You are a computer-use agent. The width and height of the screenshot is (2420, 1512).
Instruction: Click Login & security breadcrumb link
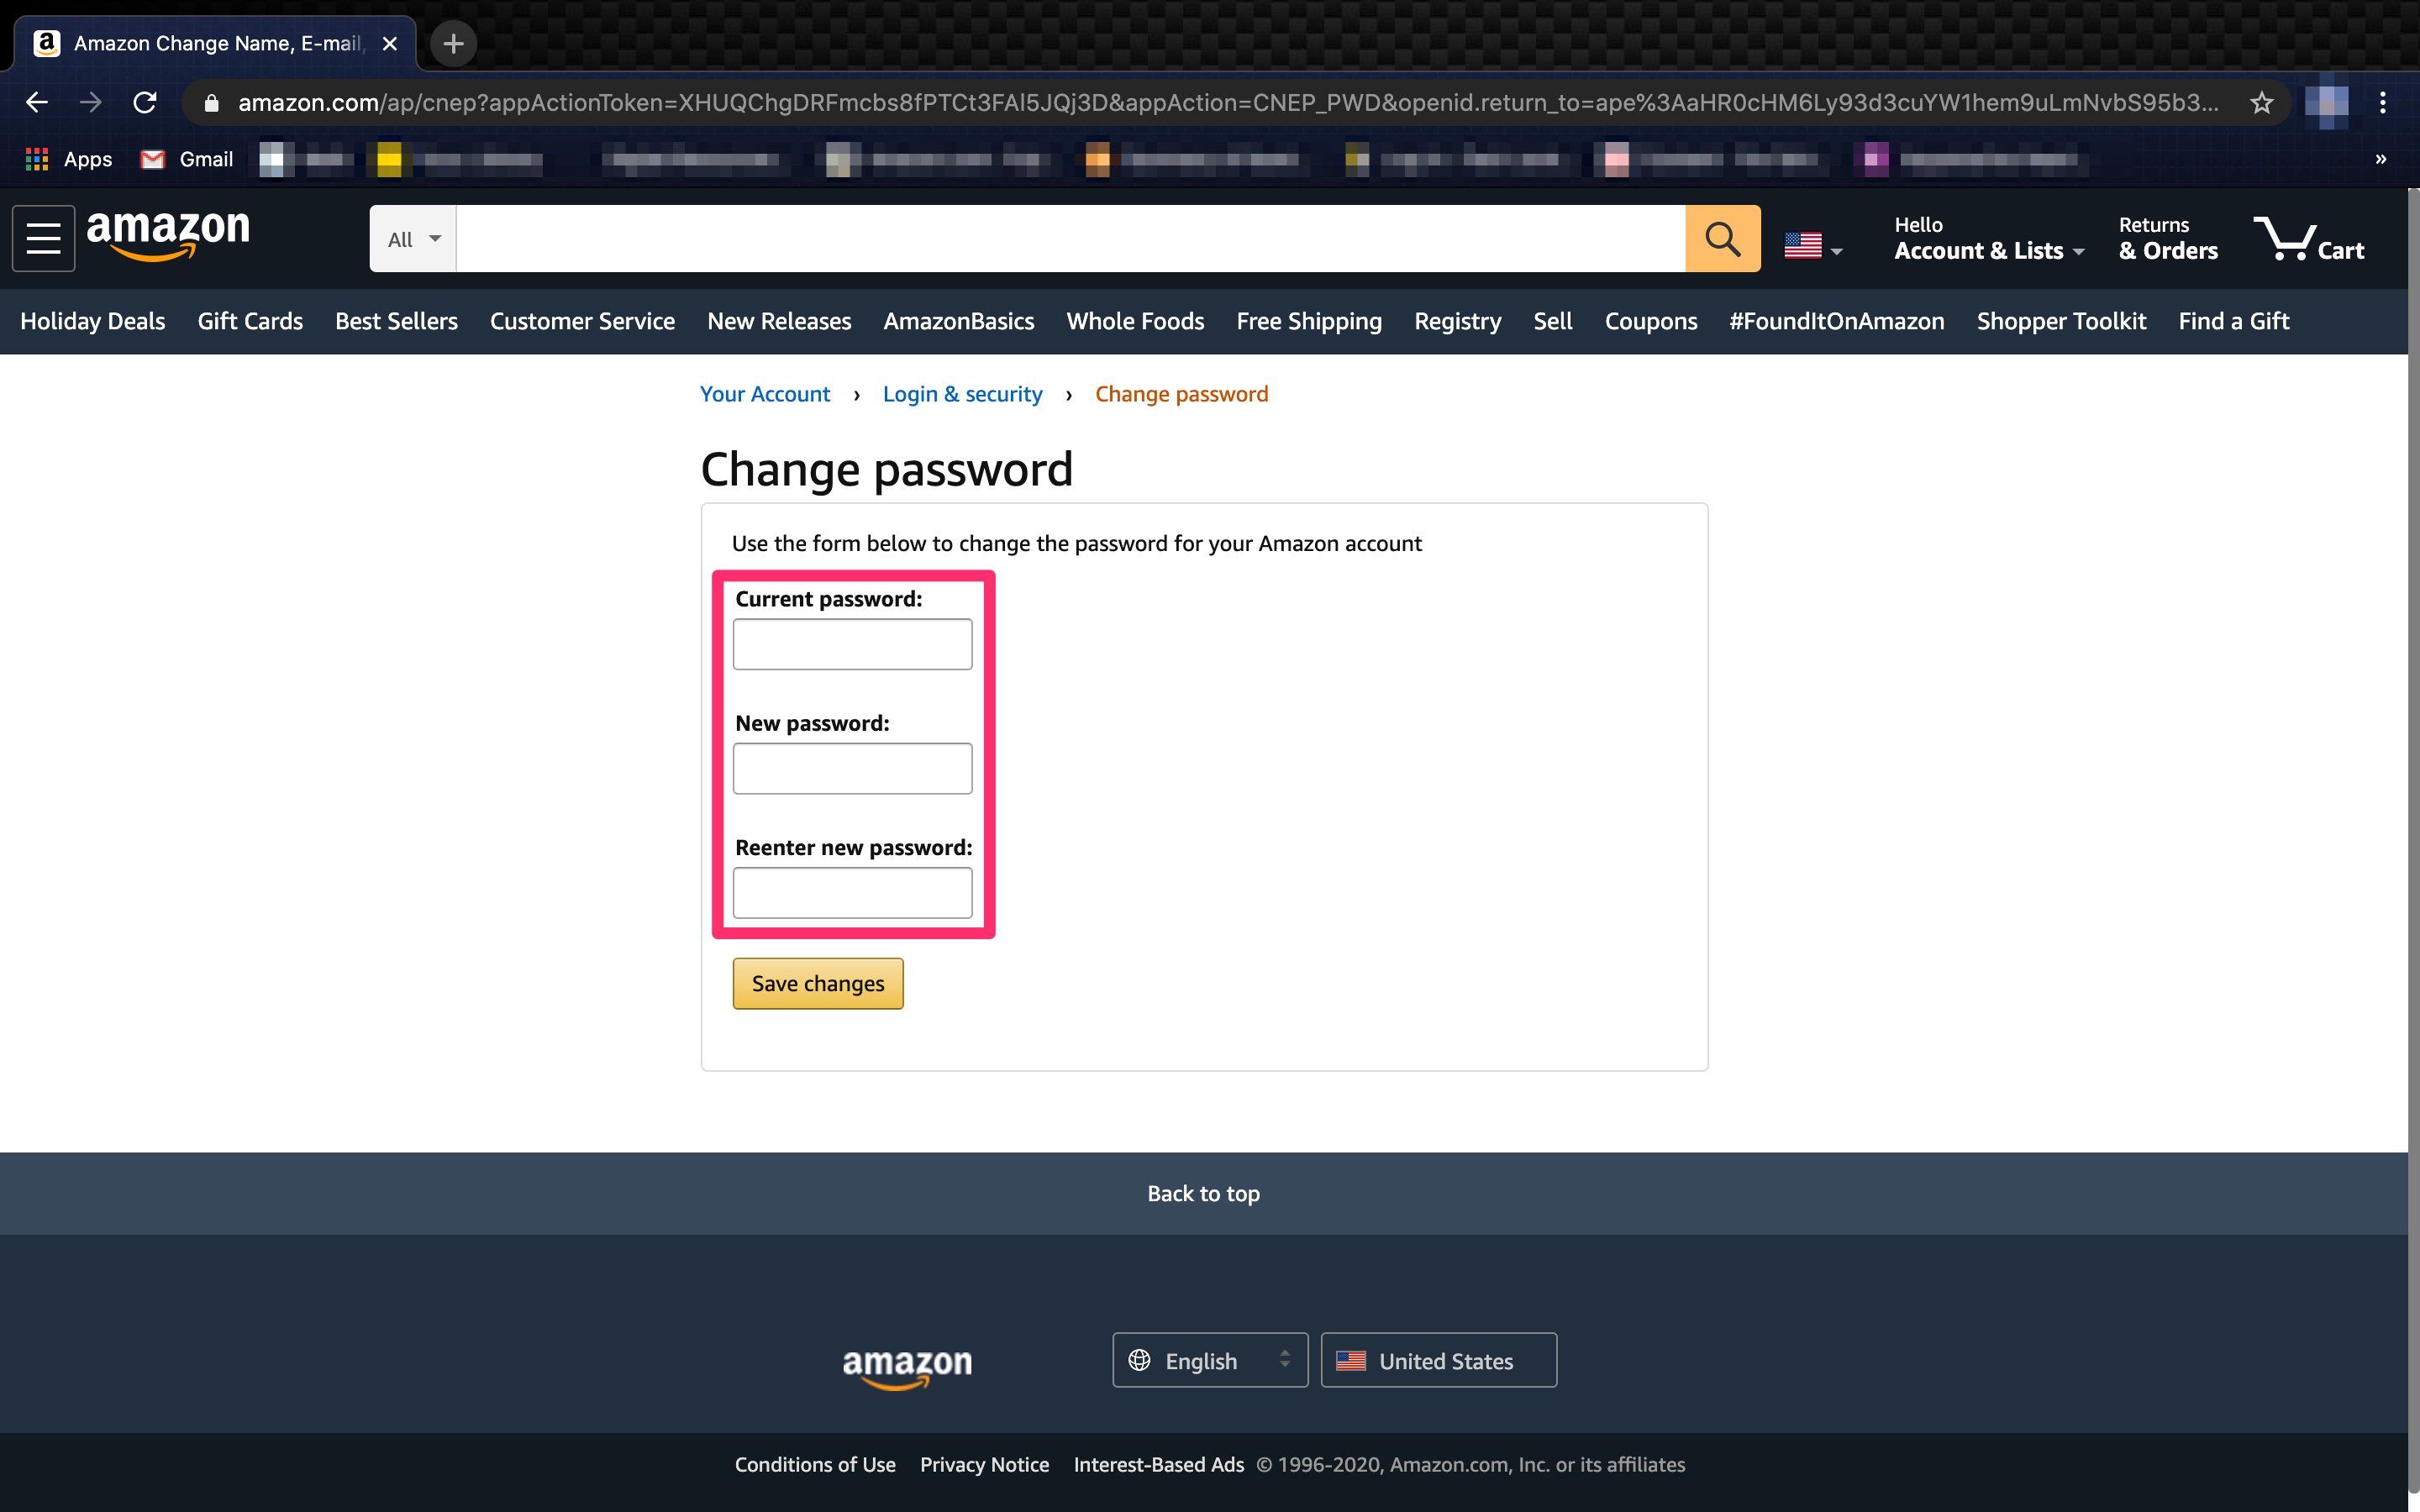click(964, 394)
